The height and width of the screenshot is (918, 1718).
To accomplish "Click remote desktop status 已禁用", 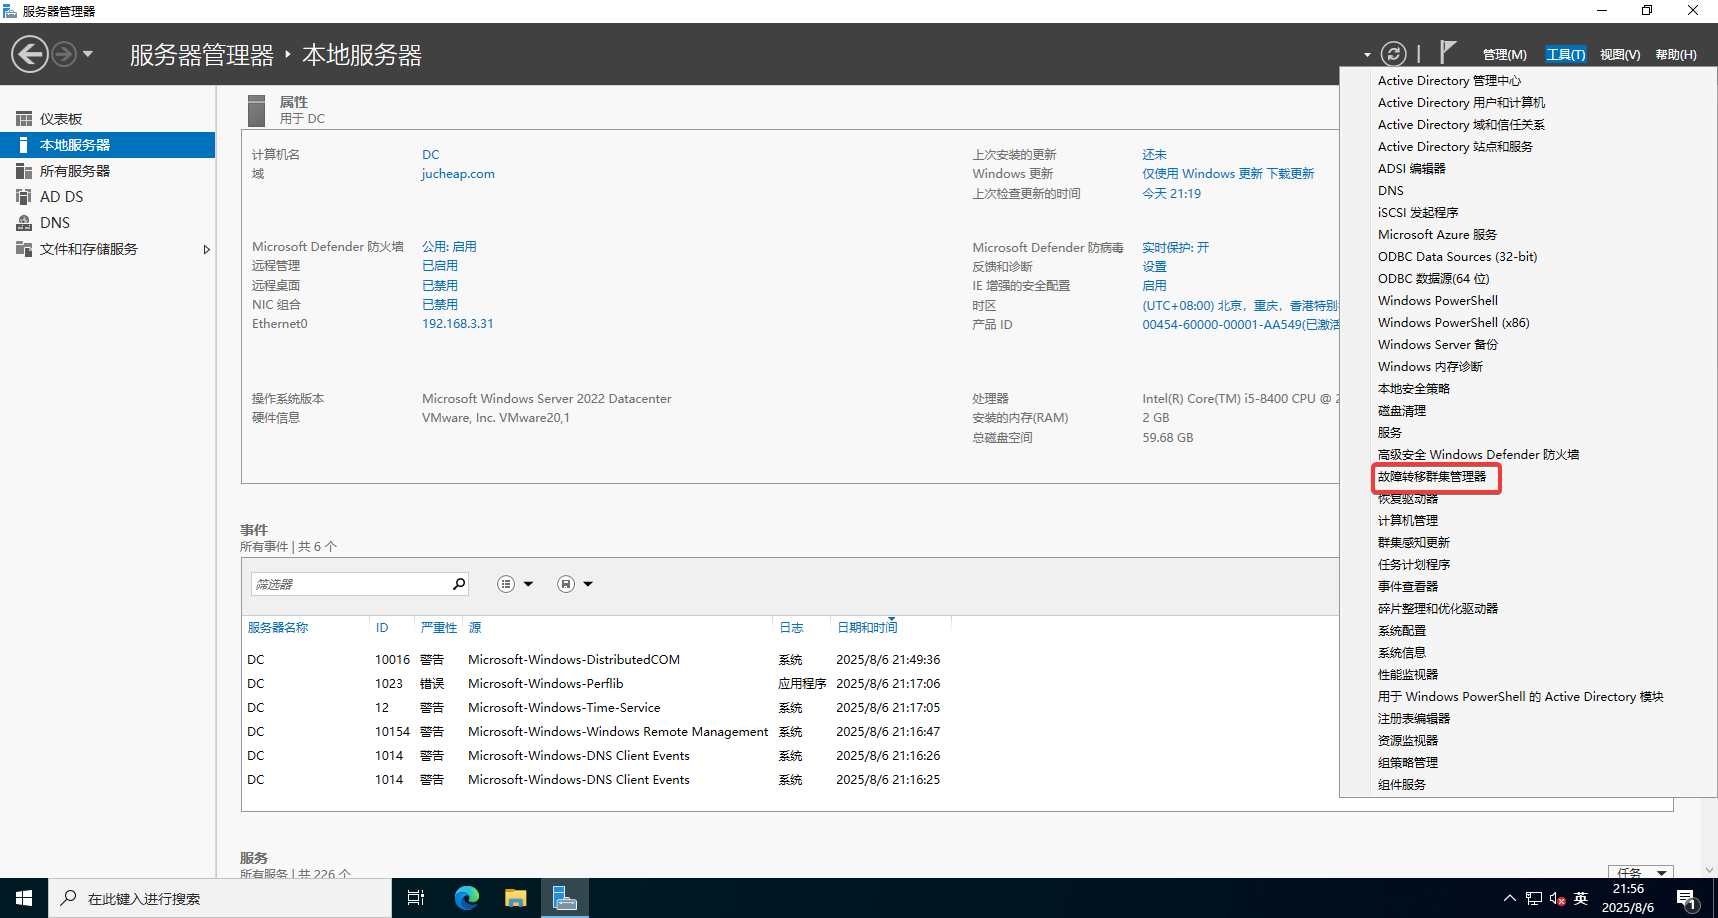I will [x=439, y=286].
